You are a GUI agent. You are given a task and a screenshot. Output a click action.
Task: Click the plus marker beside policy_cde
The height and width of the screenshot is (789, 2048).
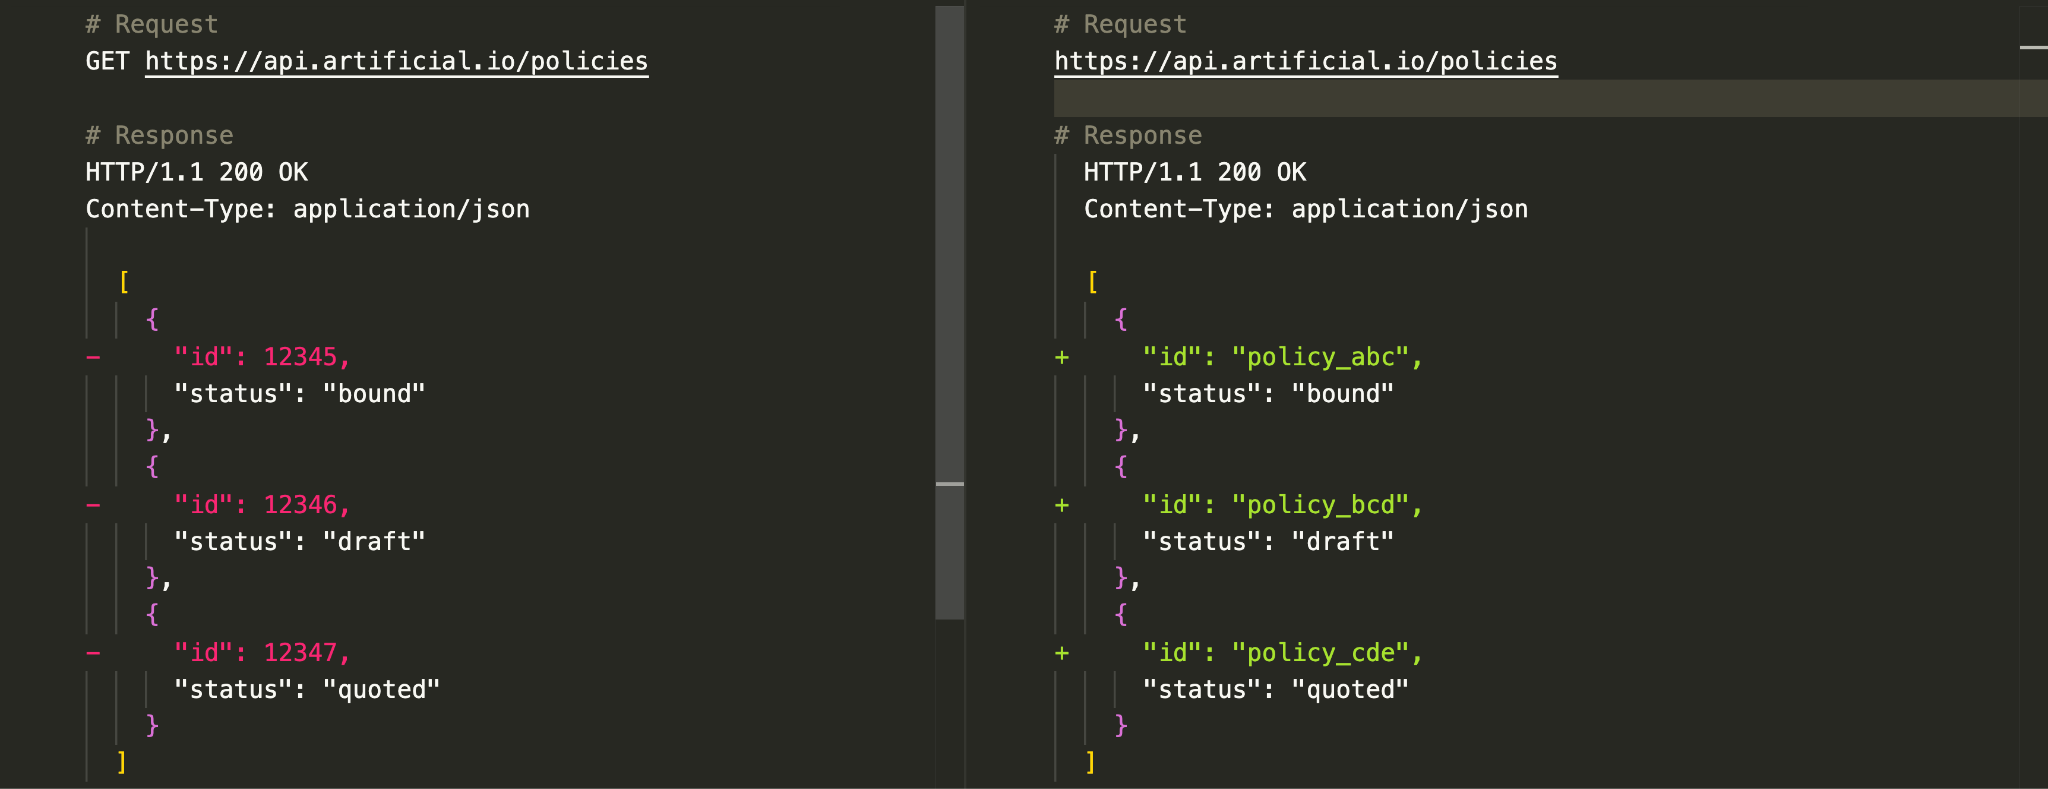coord(1062,653)
